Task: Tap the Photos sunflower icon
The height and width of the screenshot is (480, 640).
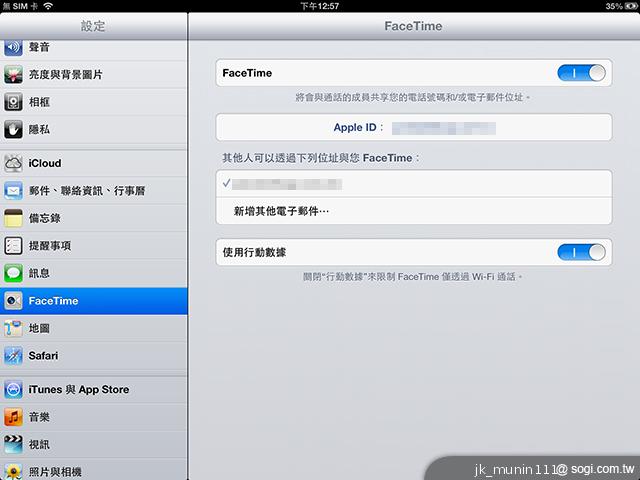Action: tap(13, 472)
